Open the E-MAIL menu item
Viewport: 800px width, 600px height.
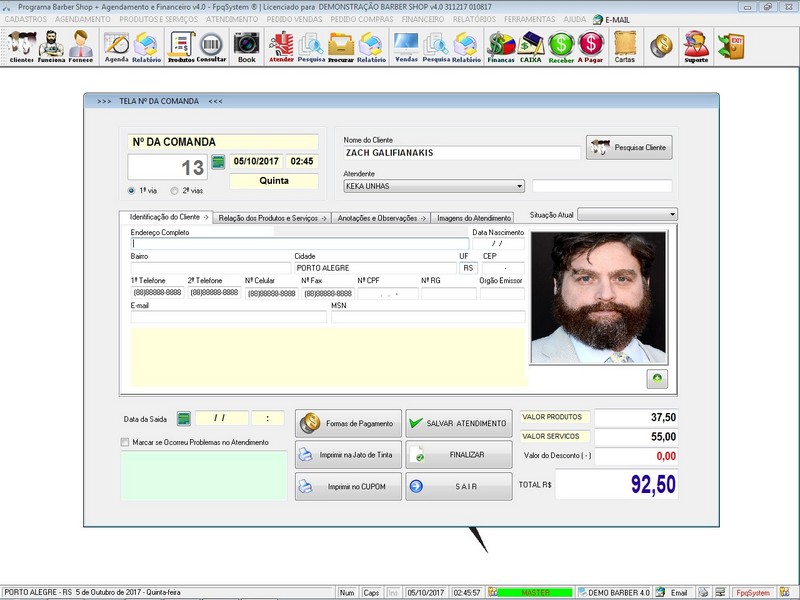coord(612,20)
